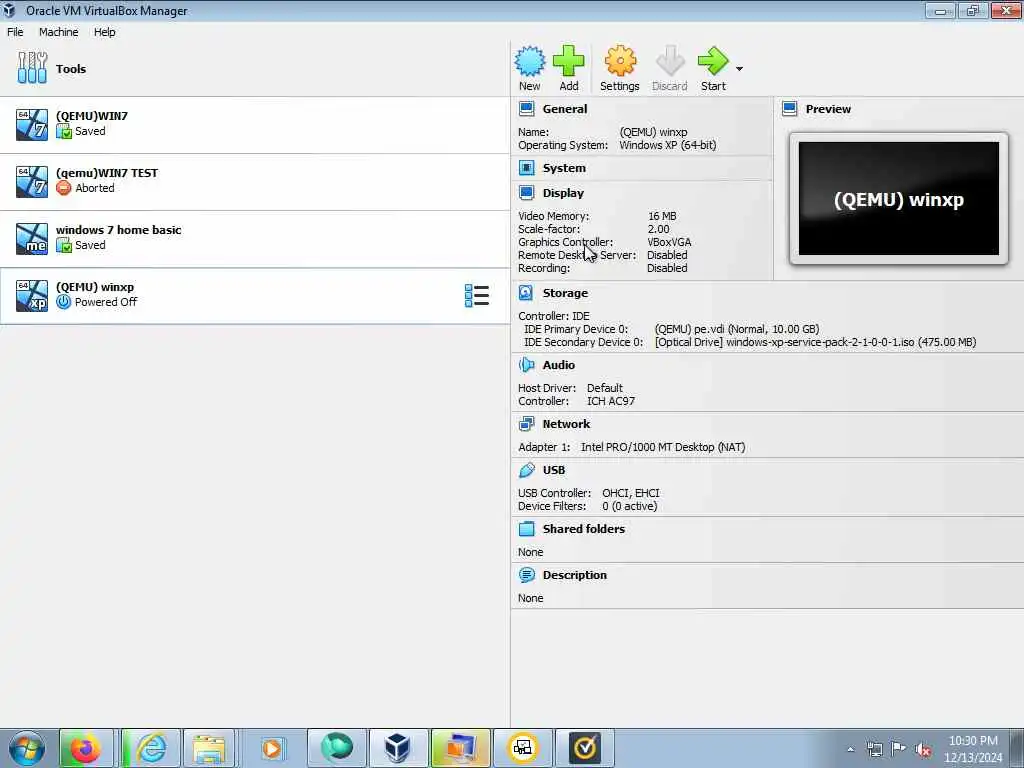Open the Display section header
The width and height of the screenshot is (1024, 768).
pos(563,193)
